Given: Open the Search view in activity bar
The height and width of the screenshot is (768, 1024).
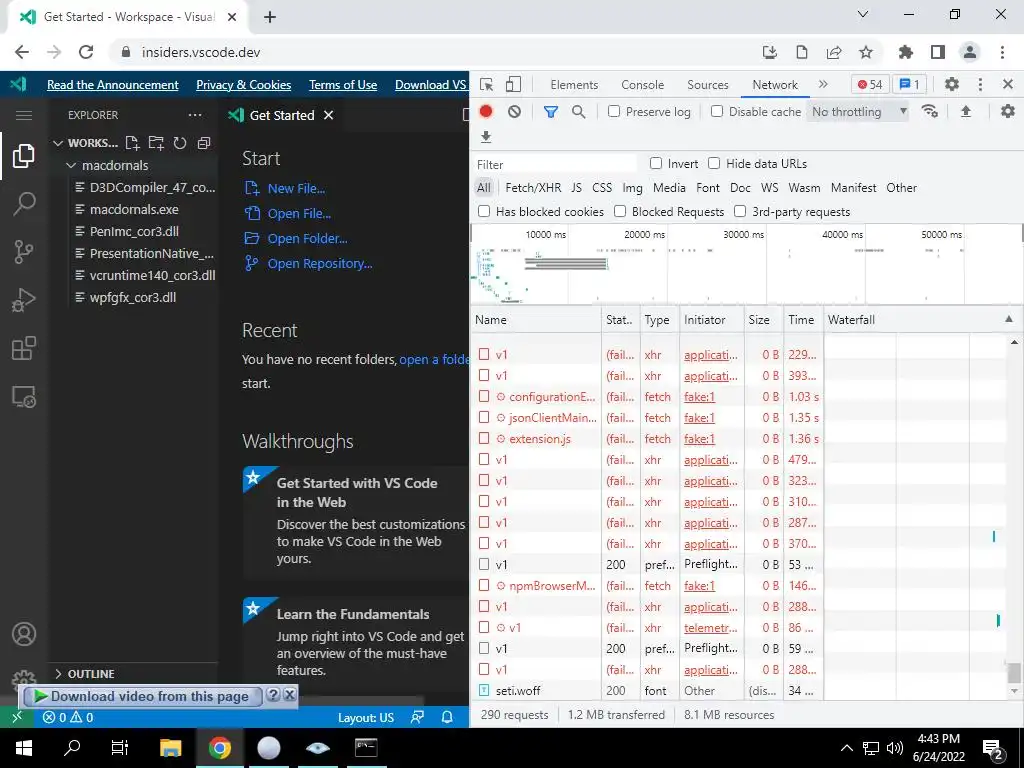Looking at the screenshot, I should tap(24, 204).
